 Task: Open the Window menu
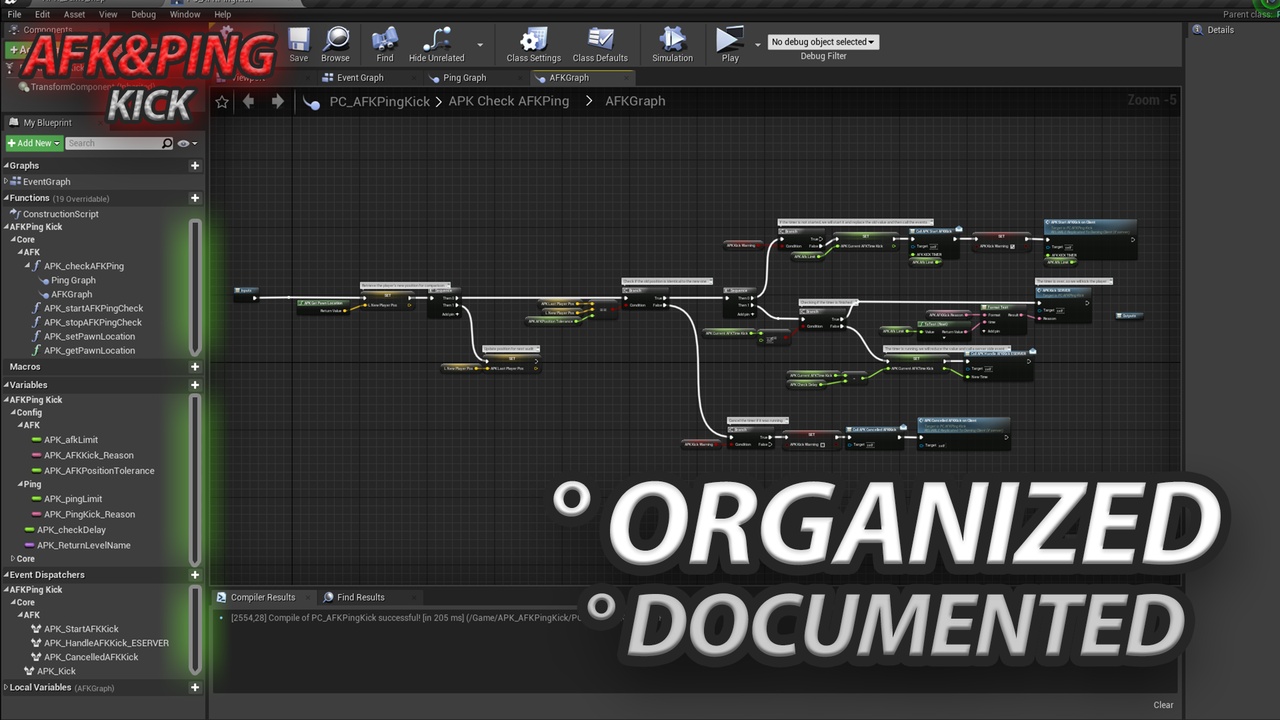click(185, 15)
